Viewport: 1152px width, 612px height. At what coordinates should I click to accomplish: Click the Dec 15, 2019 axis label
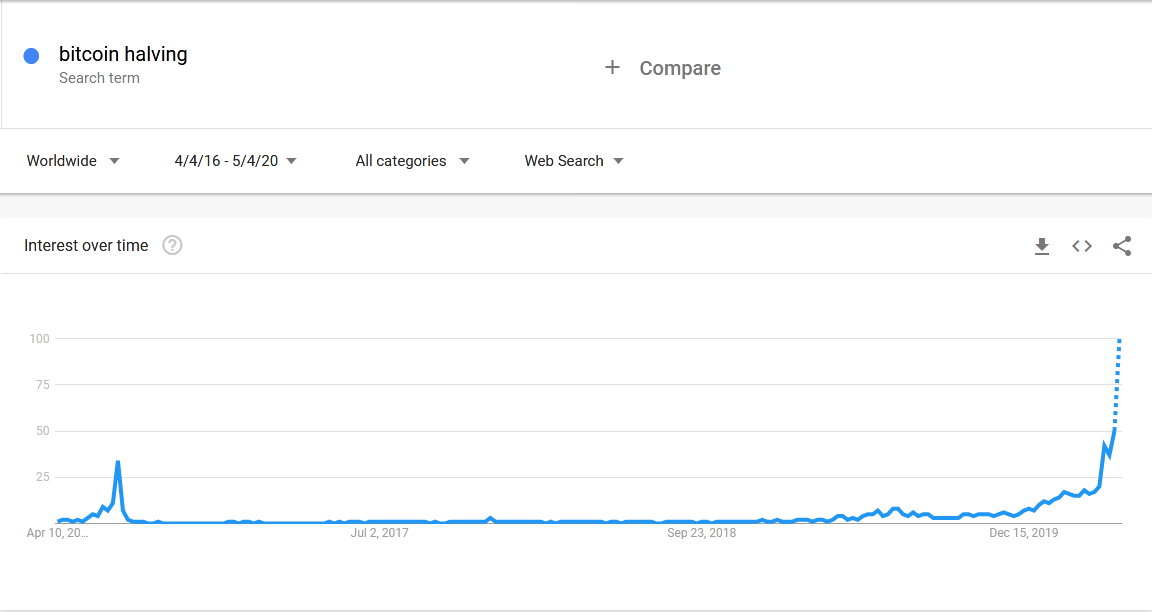tap(1023, 533)
